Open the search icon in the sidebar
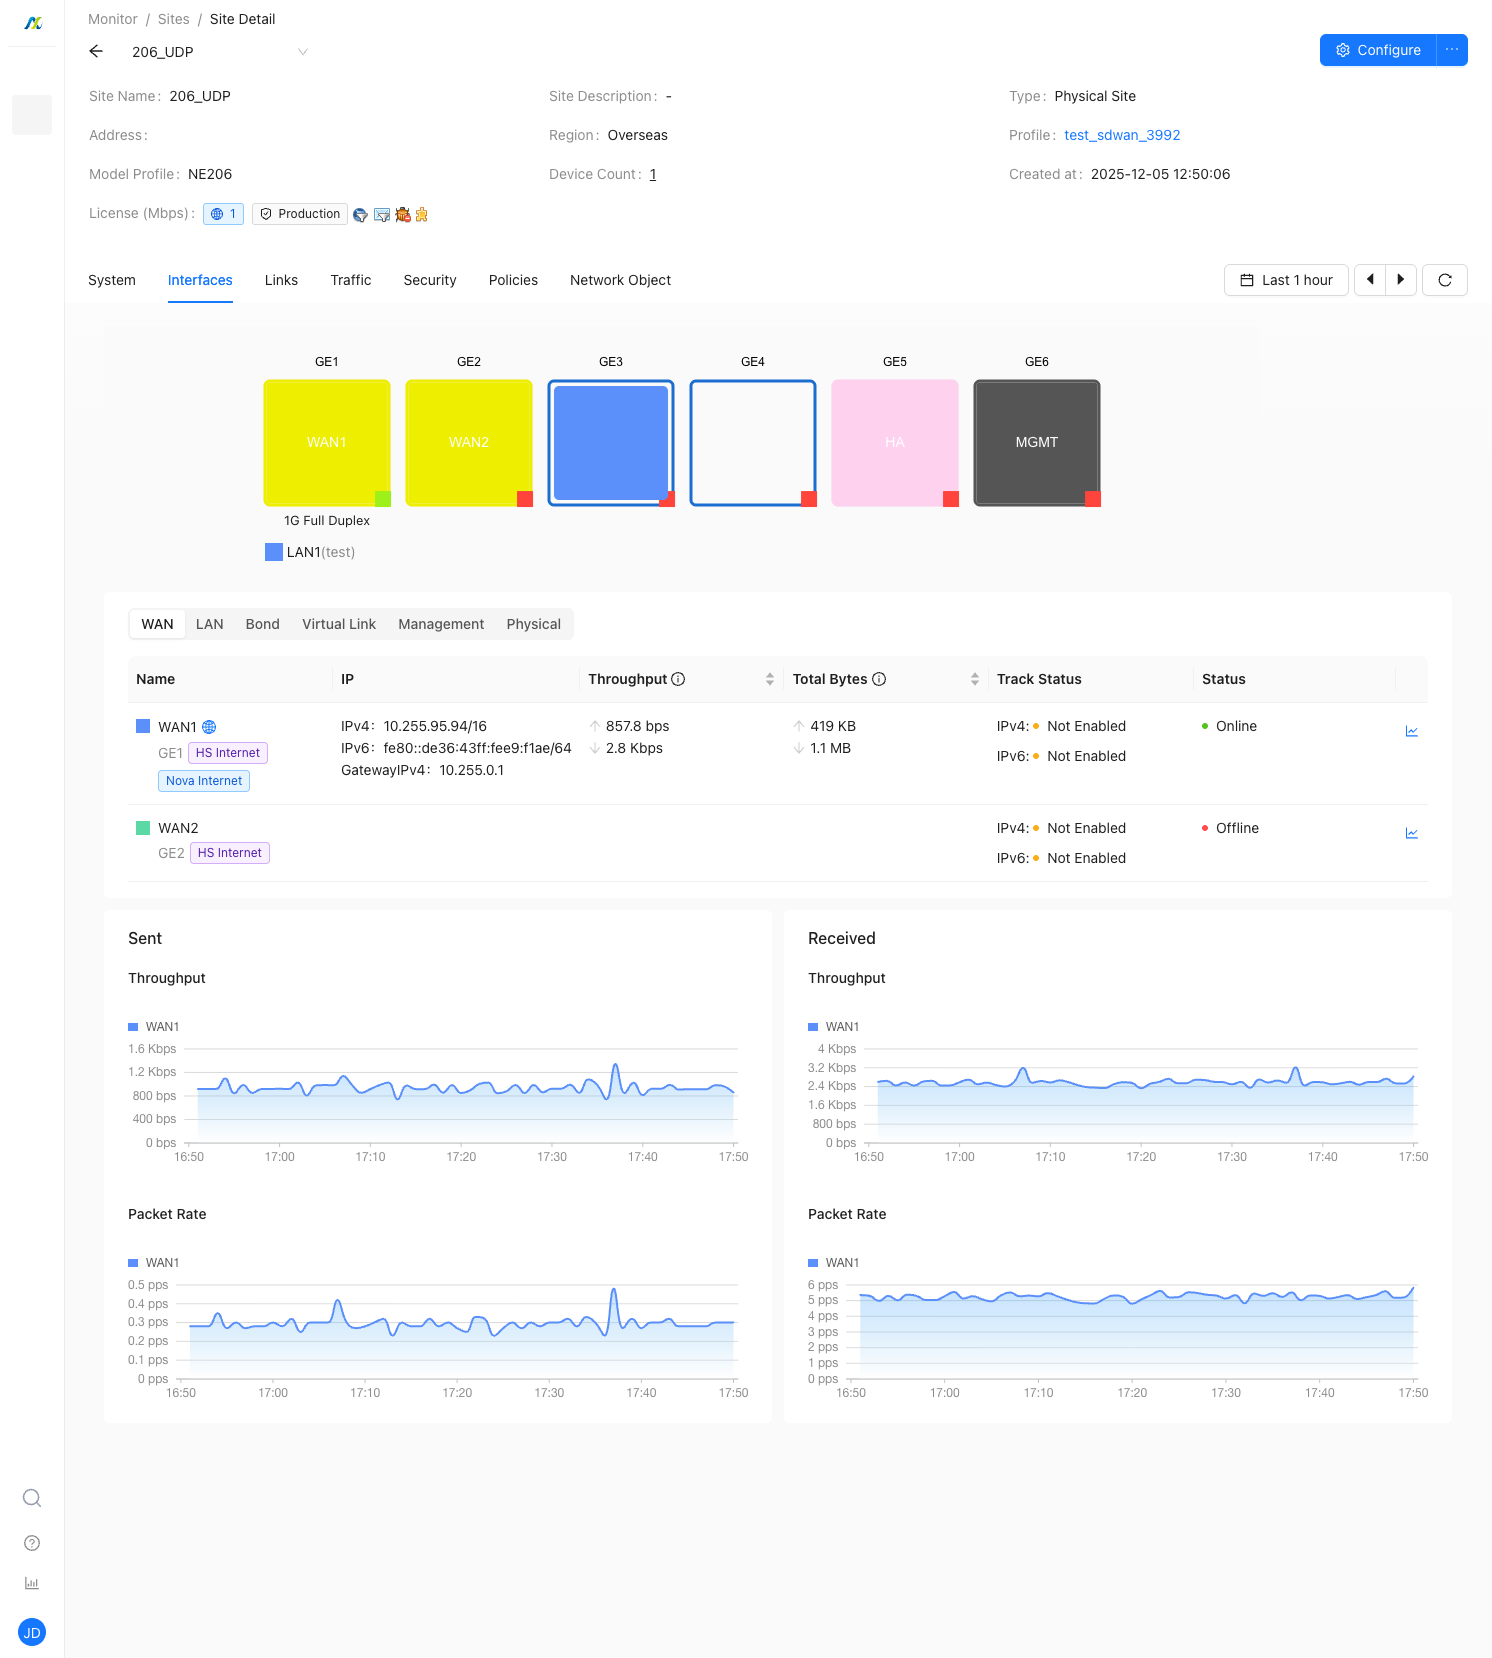Image resolution: width=1492 pixels, height=1658 pixels. tap(32, 1498)
